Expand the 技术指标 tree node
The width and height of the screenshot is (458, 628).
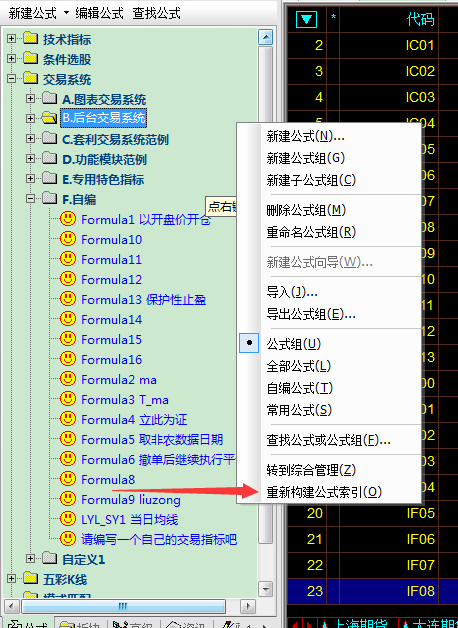[12, 39]
